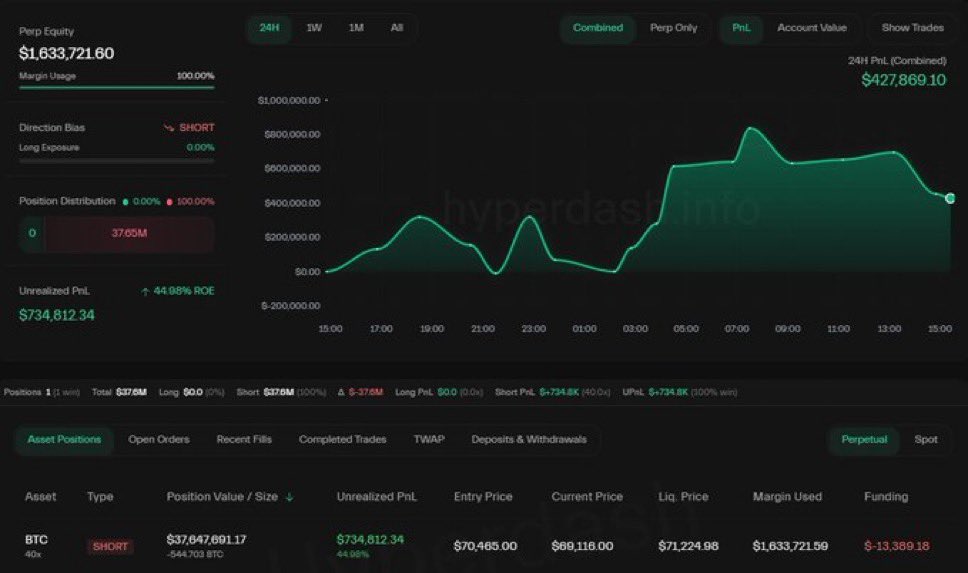Switch chart to 1M range
Viewport: 968px width, 573px height.
[356, 28]
